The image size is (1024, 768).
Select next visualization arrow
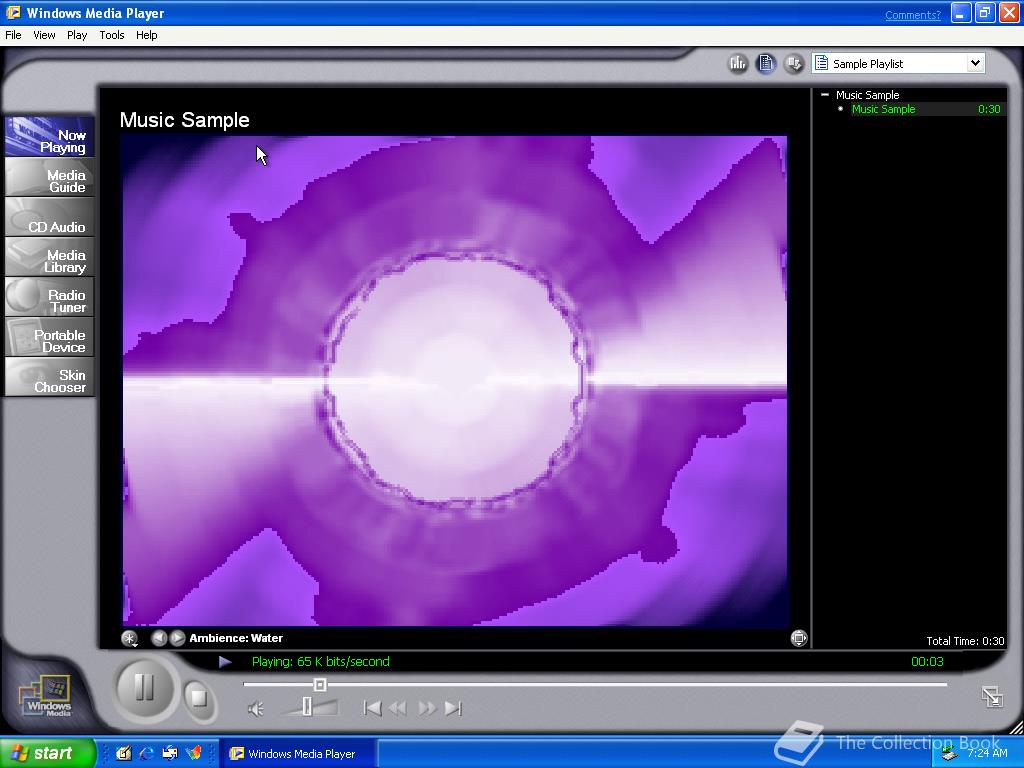(x=177, y=638)
